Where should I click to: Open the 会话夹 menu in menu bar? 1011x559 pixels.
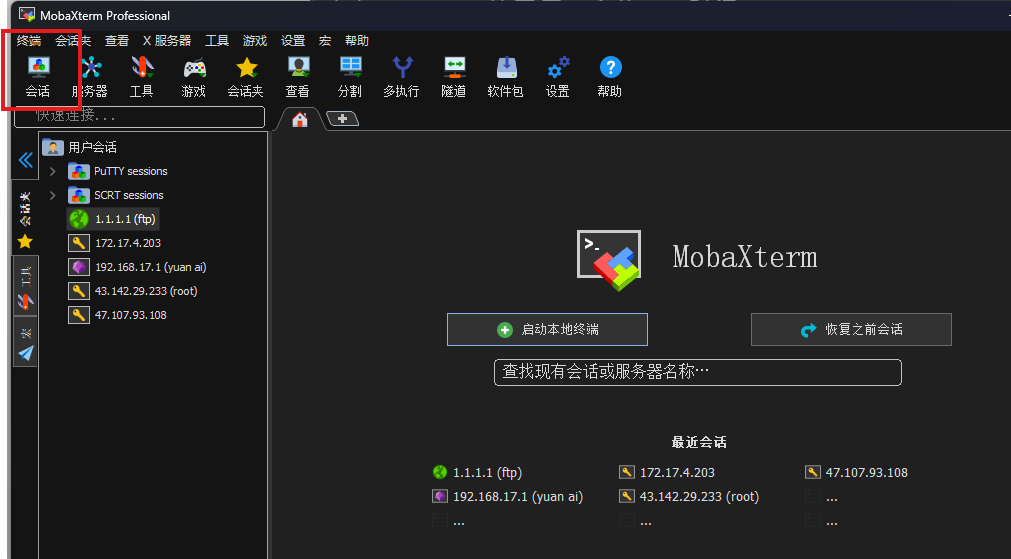pos(73,41)
